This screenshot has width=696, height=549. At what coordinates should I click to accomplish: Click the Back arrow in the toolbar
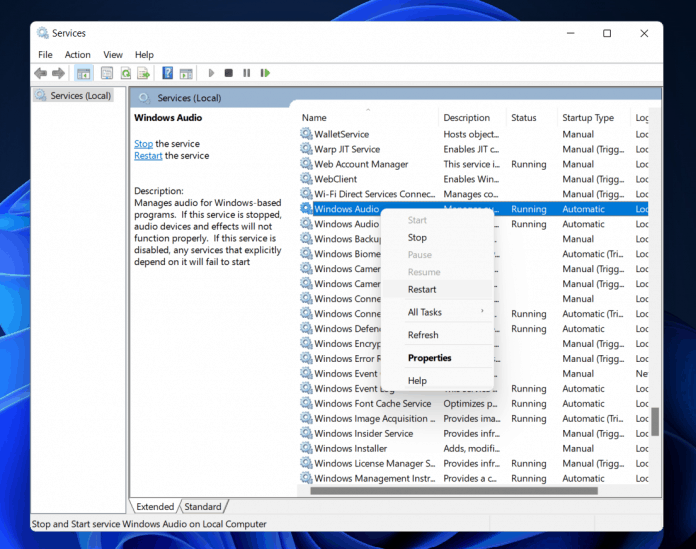(x=41, y=73)
